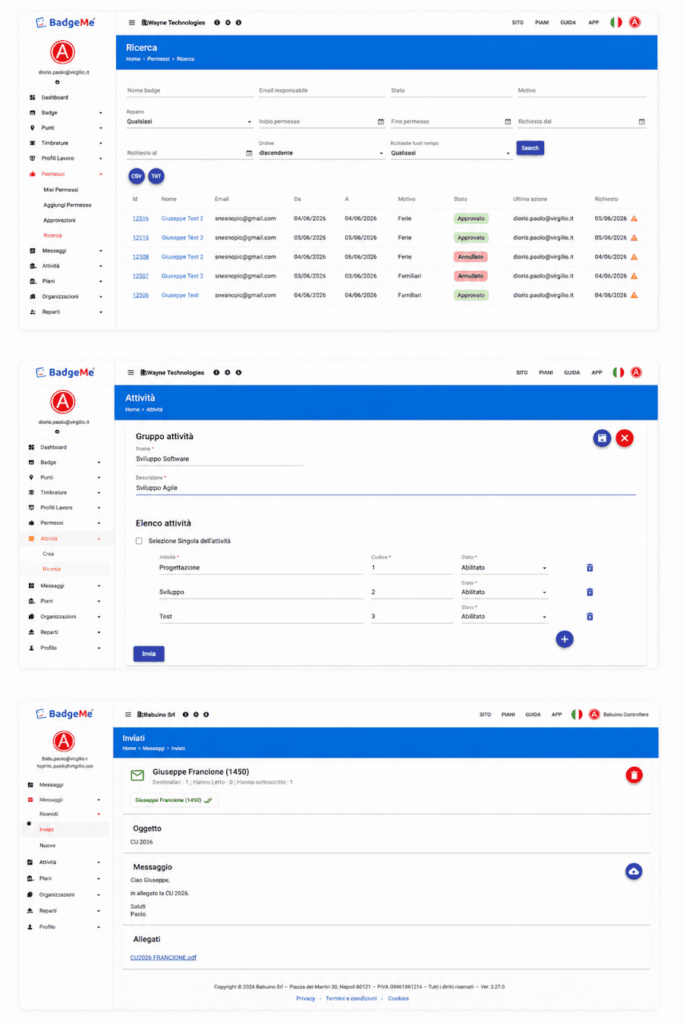Expand Organizzazioni in Attività page sidebar
Viewport: 683px width, 1024px height.
[x=65, y=616]
